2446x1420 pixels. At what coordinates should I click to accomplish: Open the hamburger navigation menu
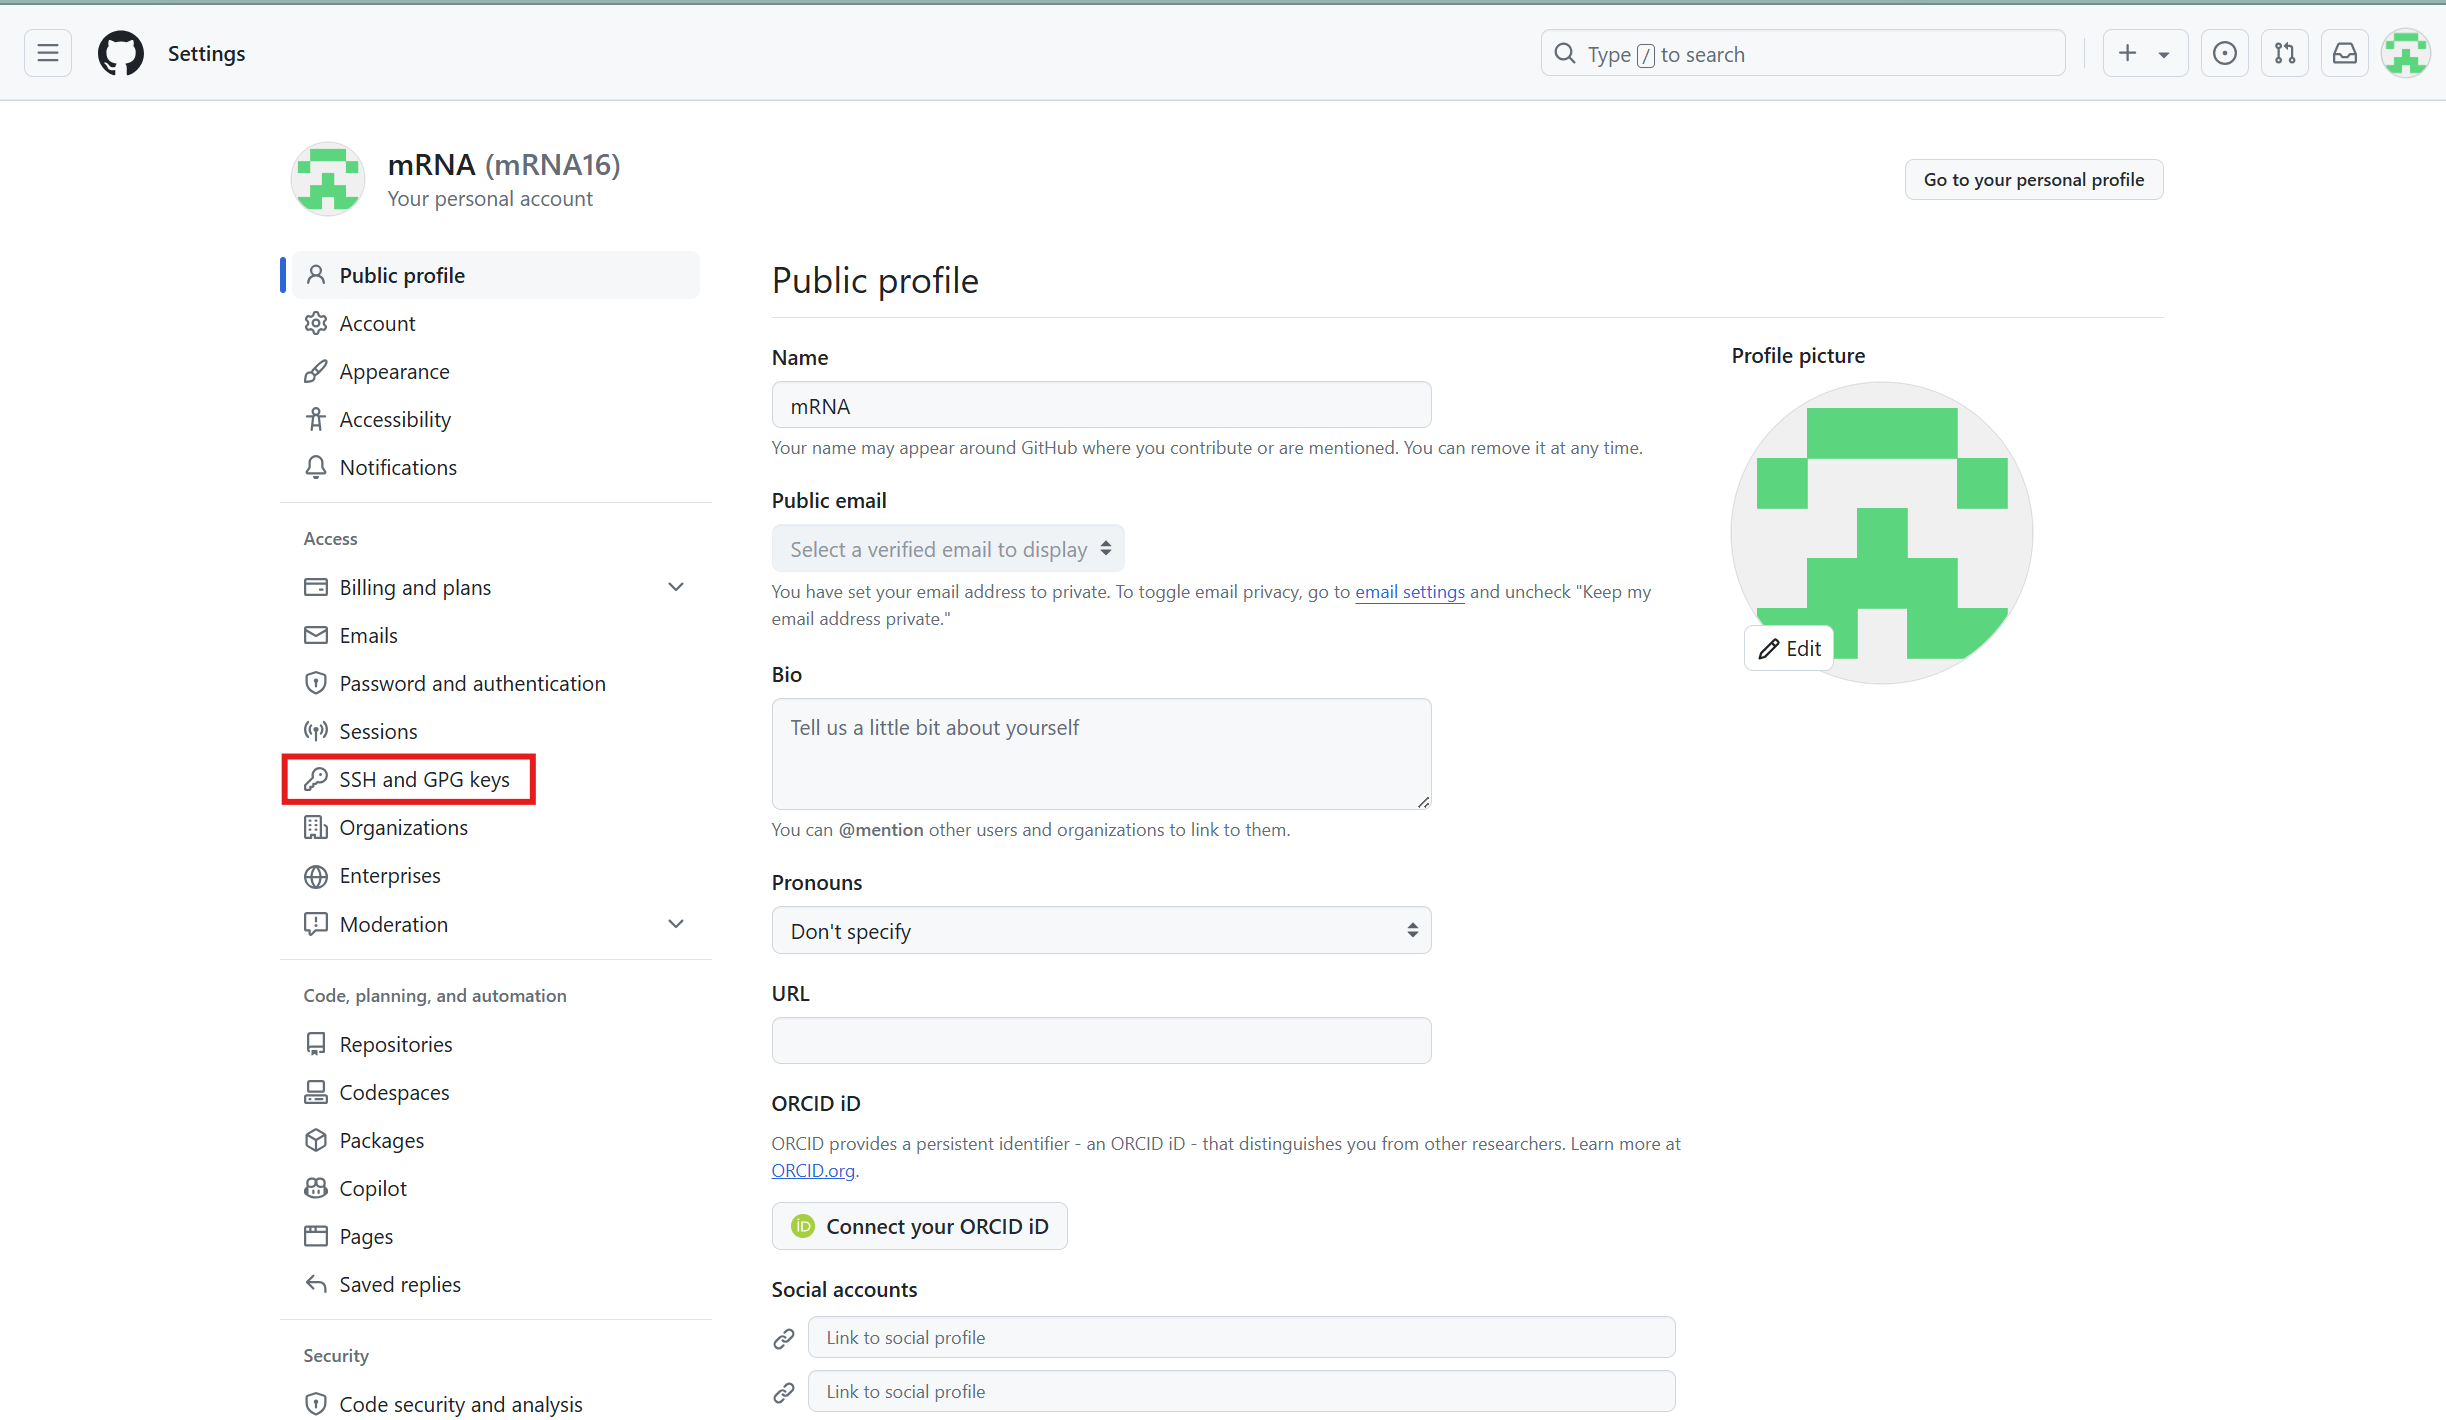[48, 53]
